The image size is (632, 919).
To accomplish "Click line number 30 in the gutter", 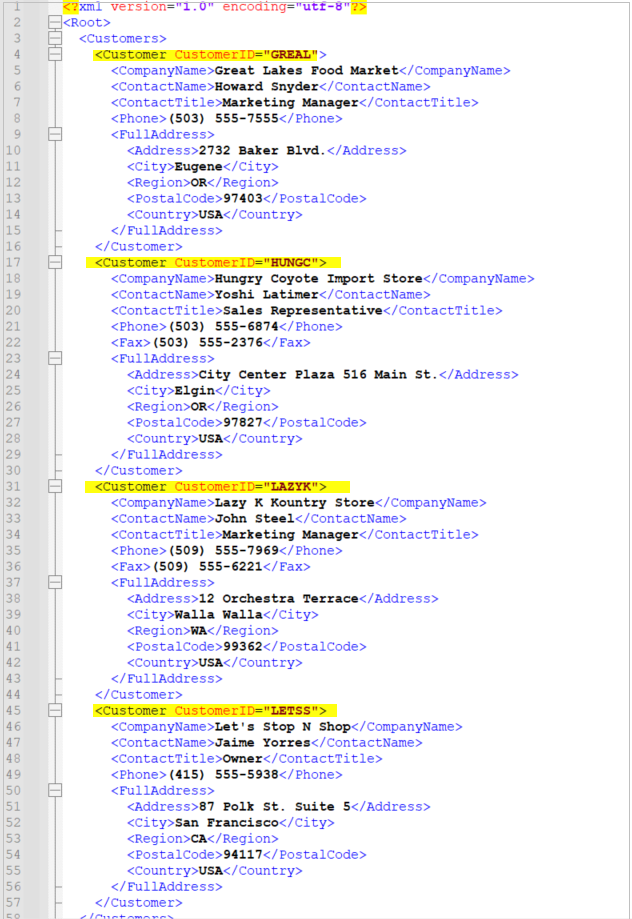I will click(14, 470).
